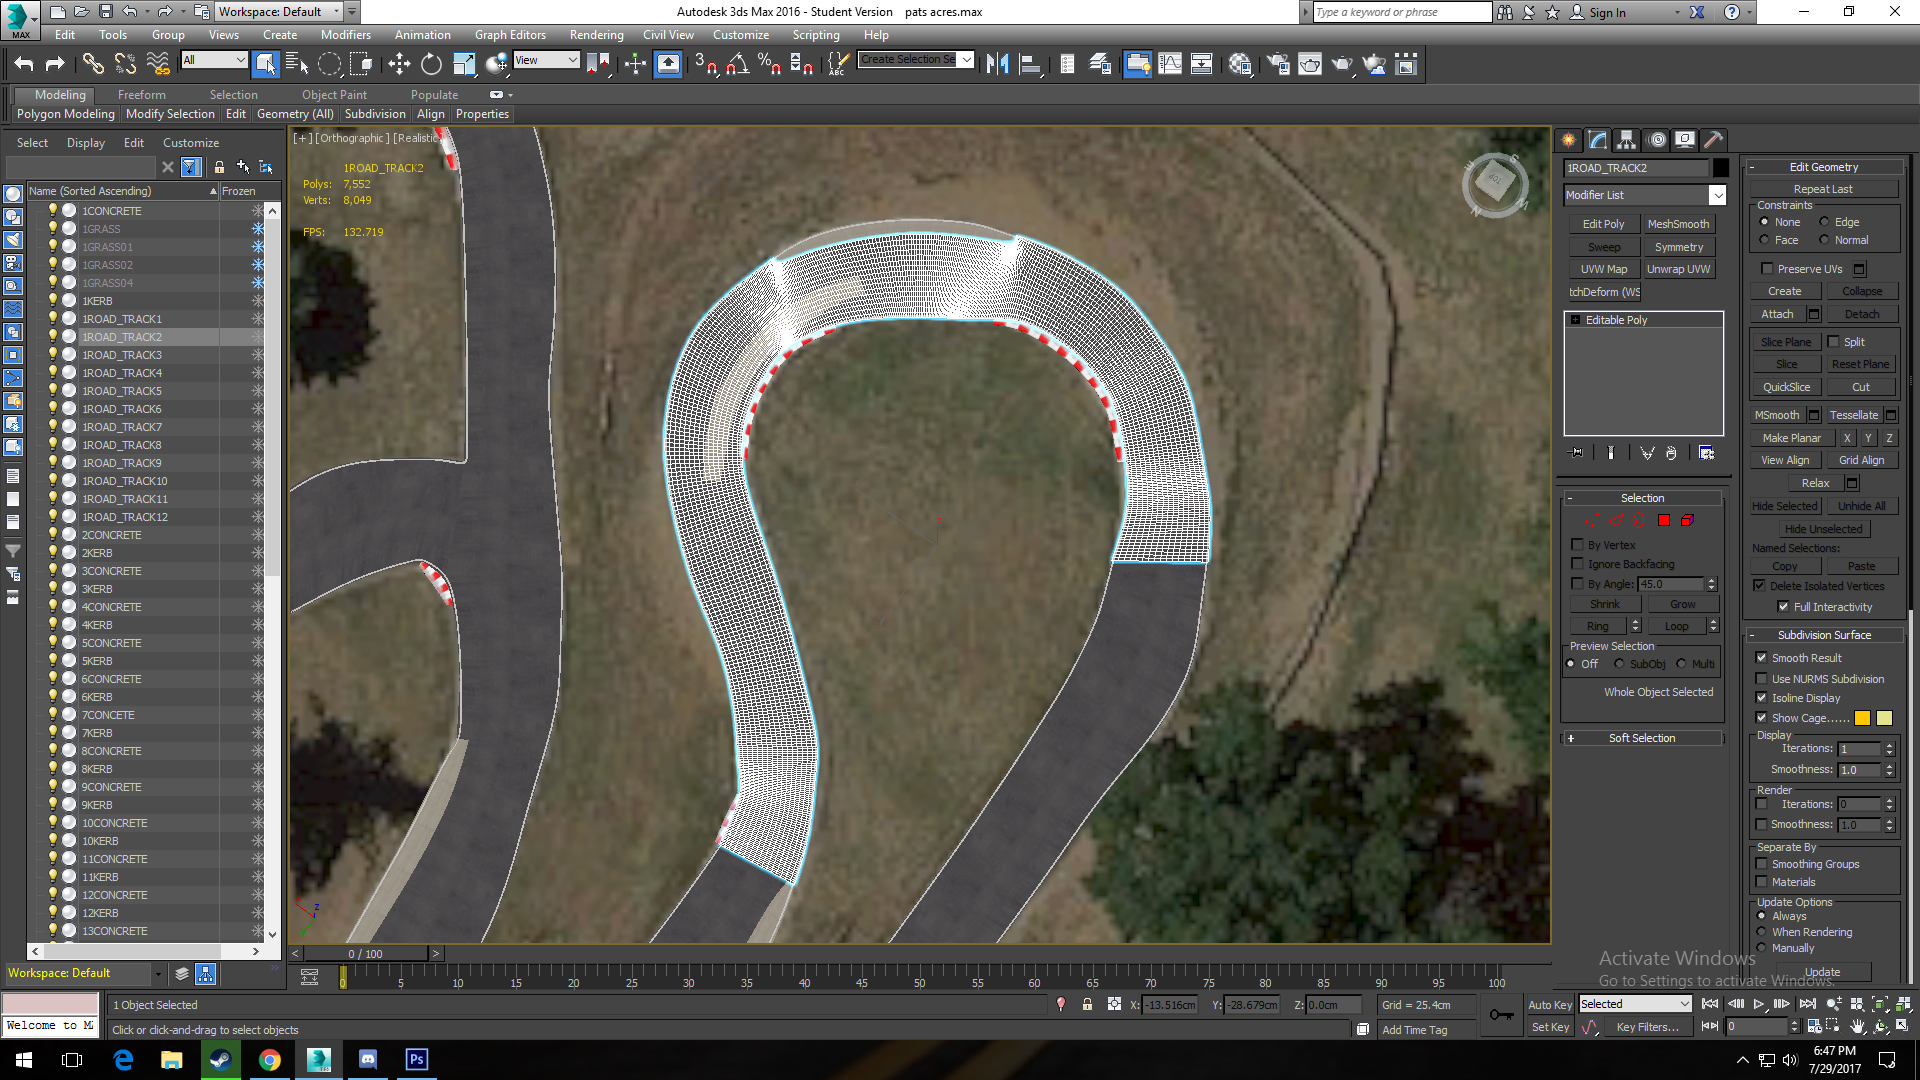The height and width of the screenshot is (1080, 1920).
Task: Select Polygon sub-object level red square
Action: tap(1664, 520)
